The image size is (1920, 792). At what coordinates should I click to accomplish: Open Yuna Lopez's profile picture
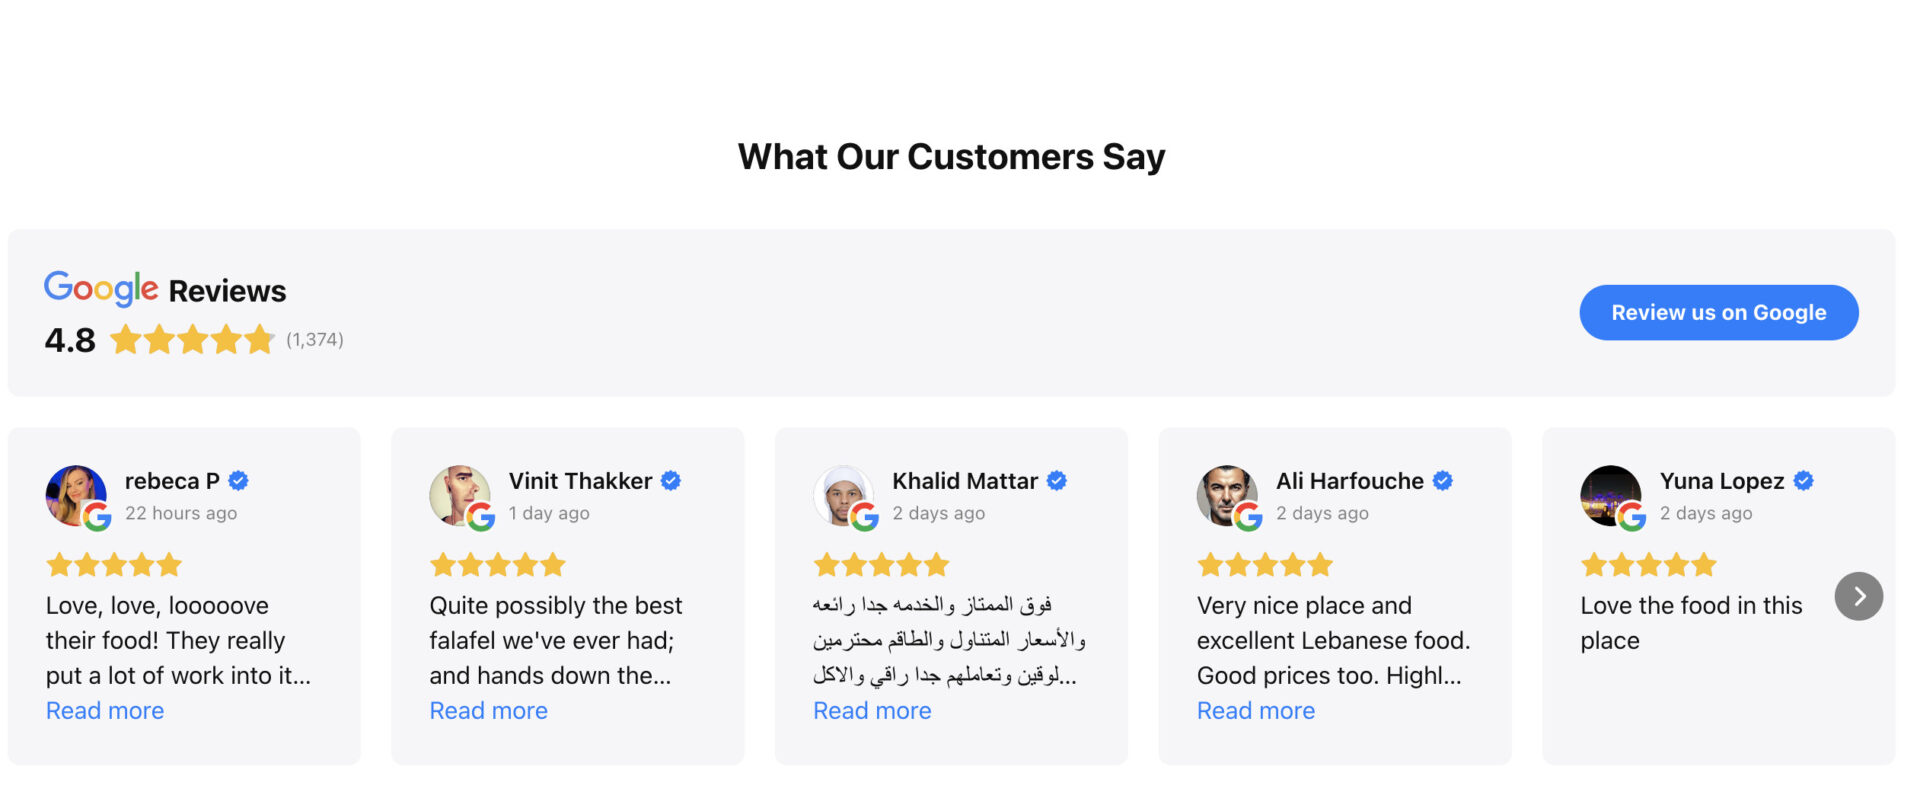1611,495
